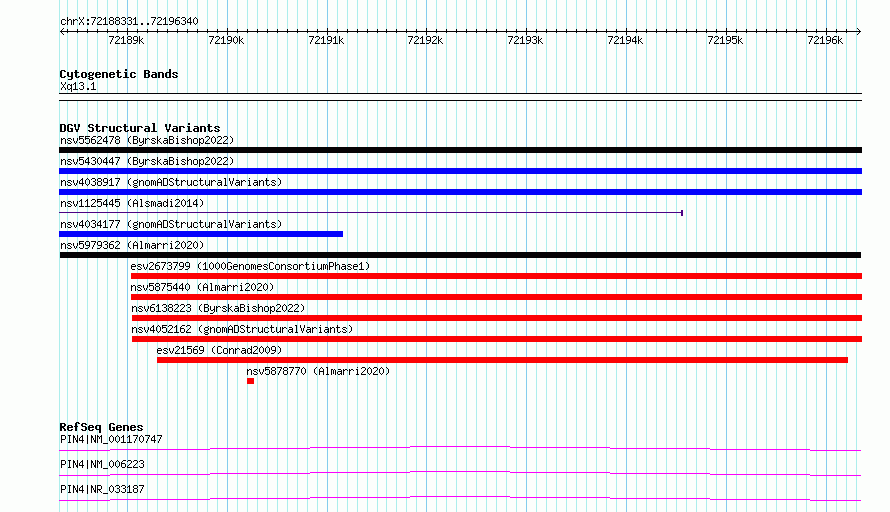
Task: Click the black bar under nsv5562478
Action: (x=460, y=150)
